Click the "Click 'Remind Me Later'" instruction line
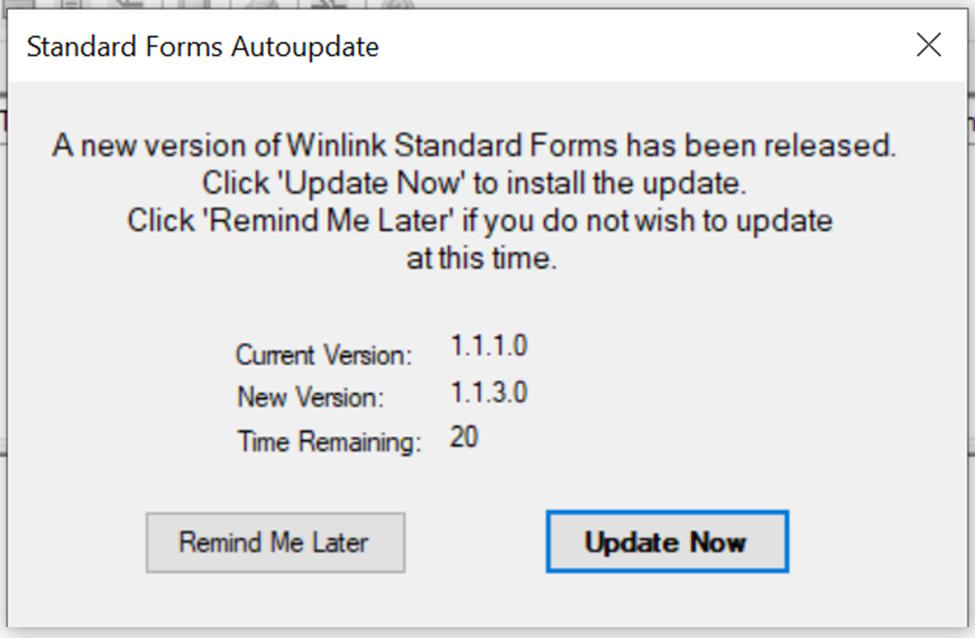The image size is (975, 638). click(479, 220)
